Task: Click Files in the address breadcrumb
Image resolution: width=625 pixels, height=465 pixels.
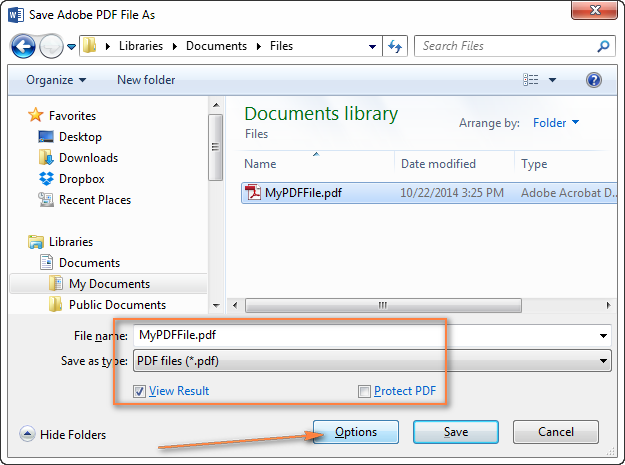Action: 281,46
